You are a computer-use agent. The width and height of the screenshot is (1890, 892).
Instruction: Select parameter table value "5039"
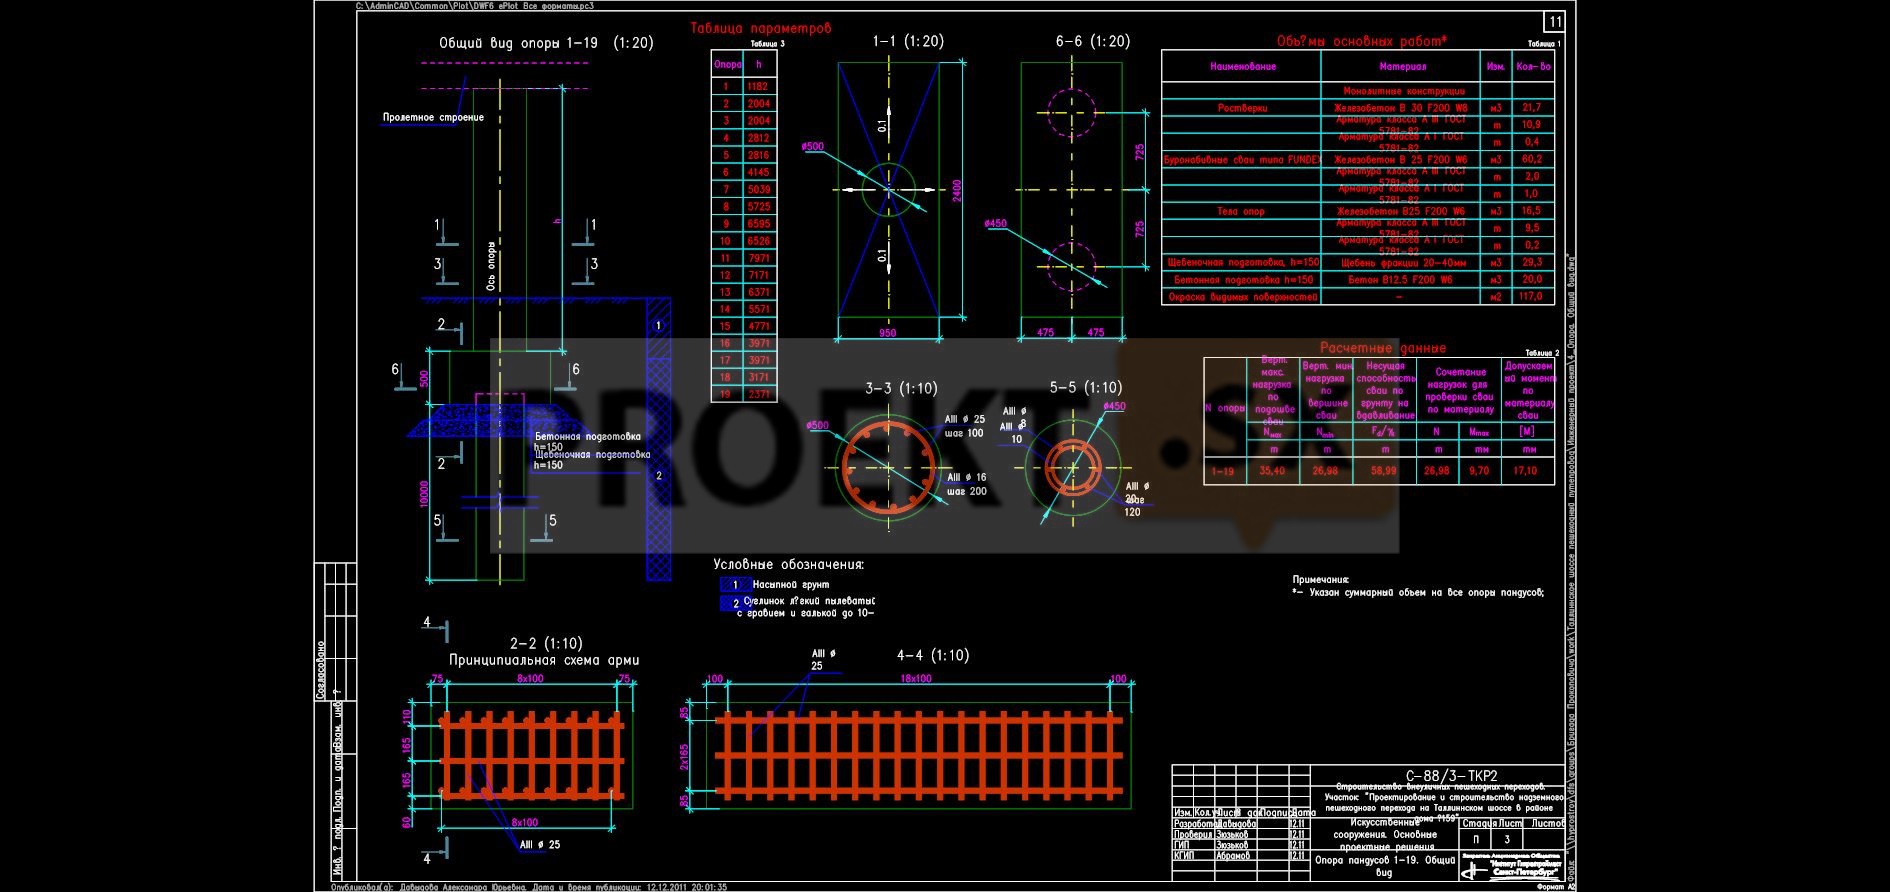point(759,189)
